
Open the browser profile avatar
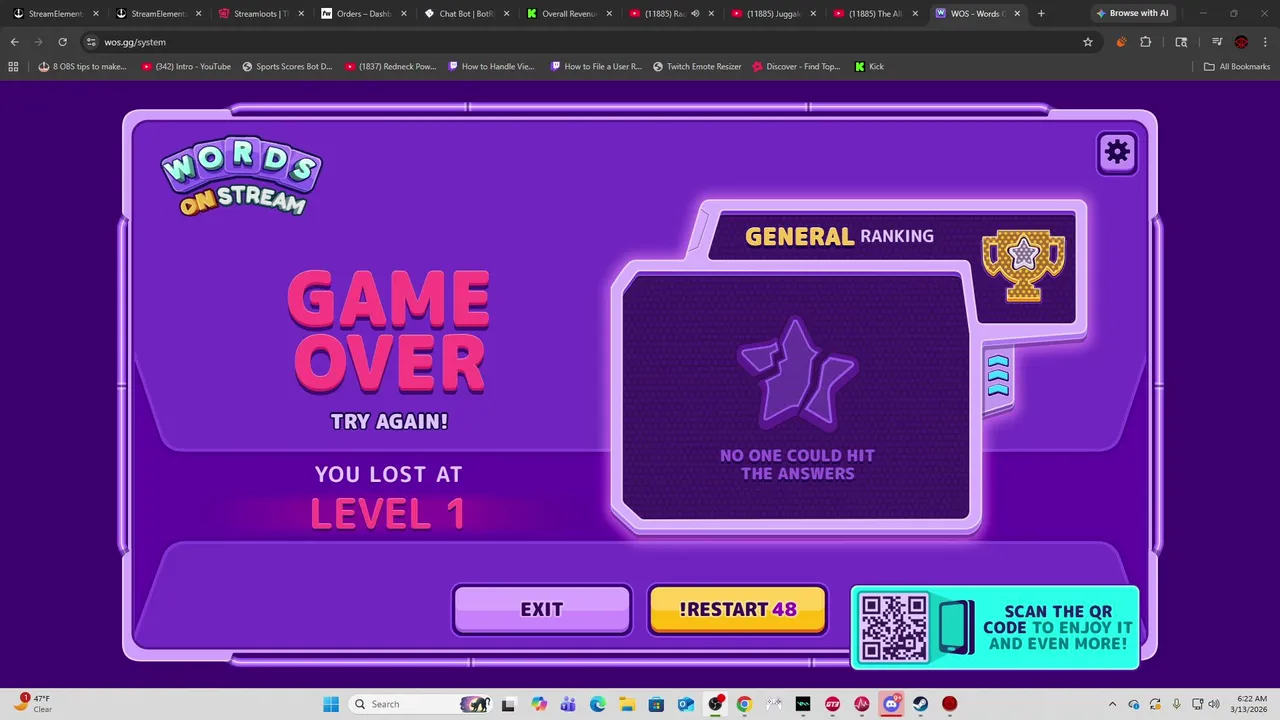tap(1241, 42)
